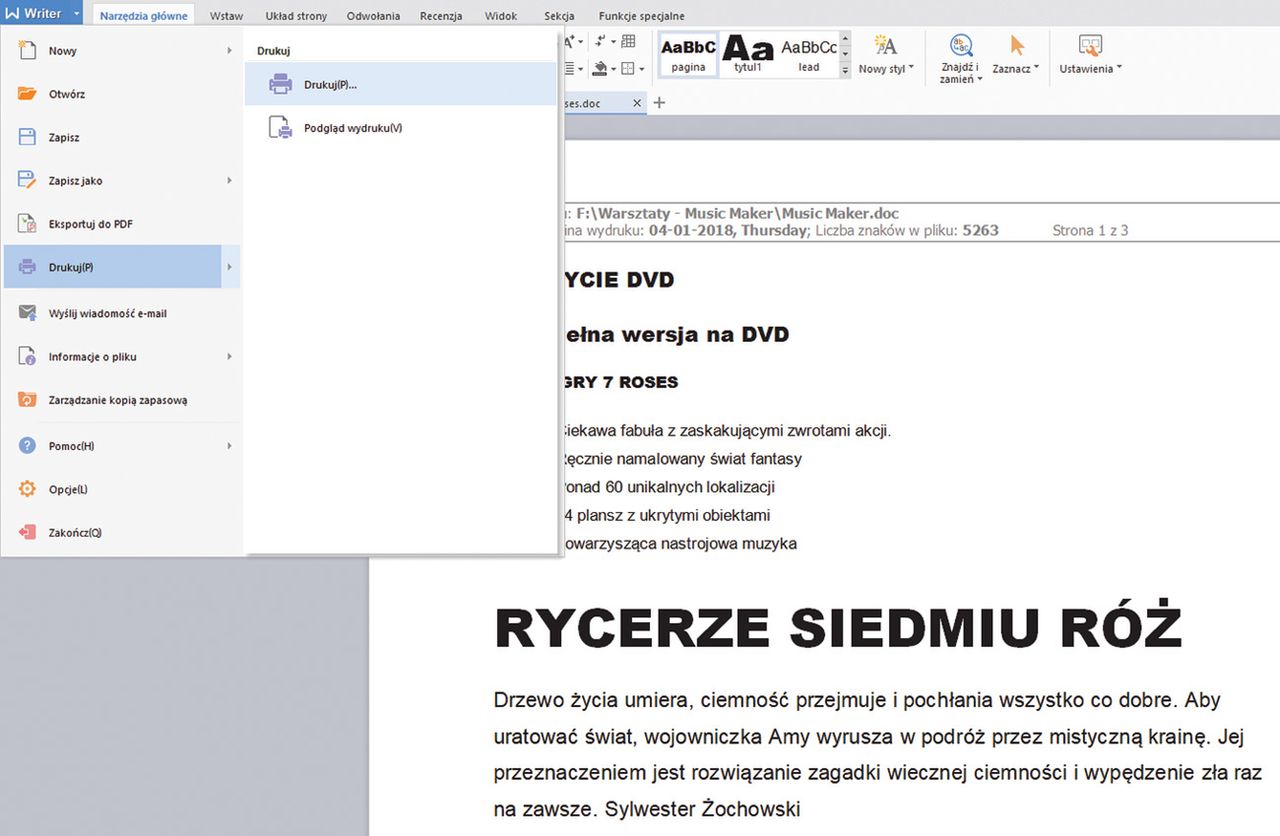Switch to the Wstaw tab
This screenshot has width=1280, height=836.
coord(227,16)
